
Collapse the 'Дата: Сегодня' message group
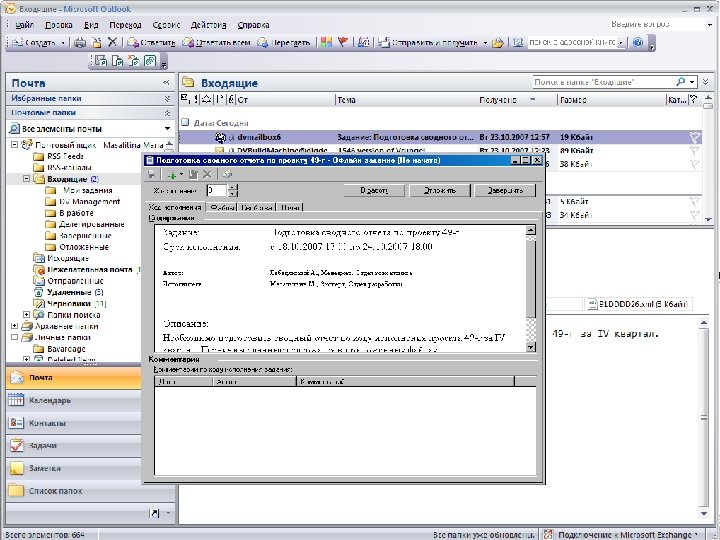coord(185,122)
